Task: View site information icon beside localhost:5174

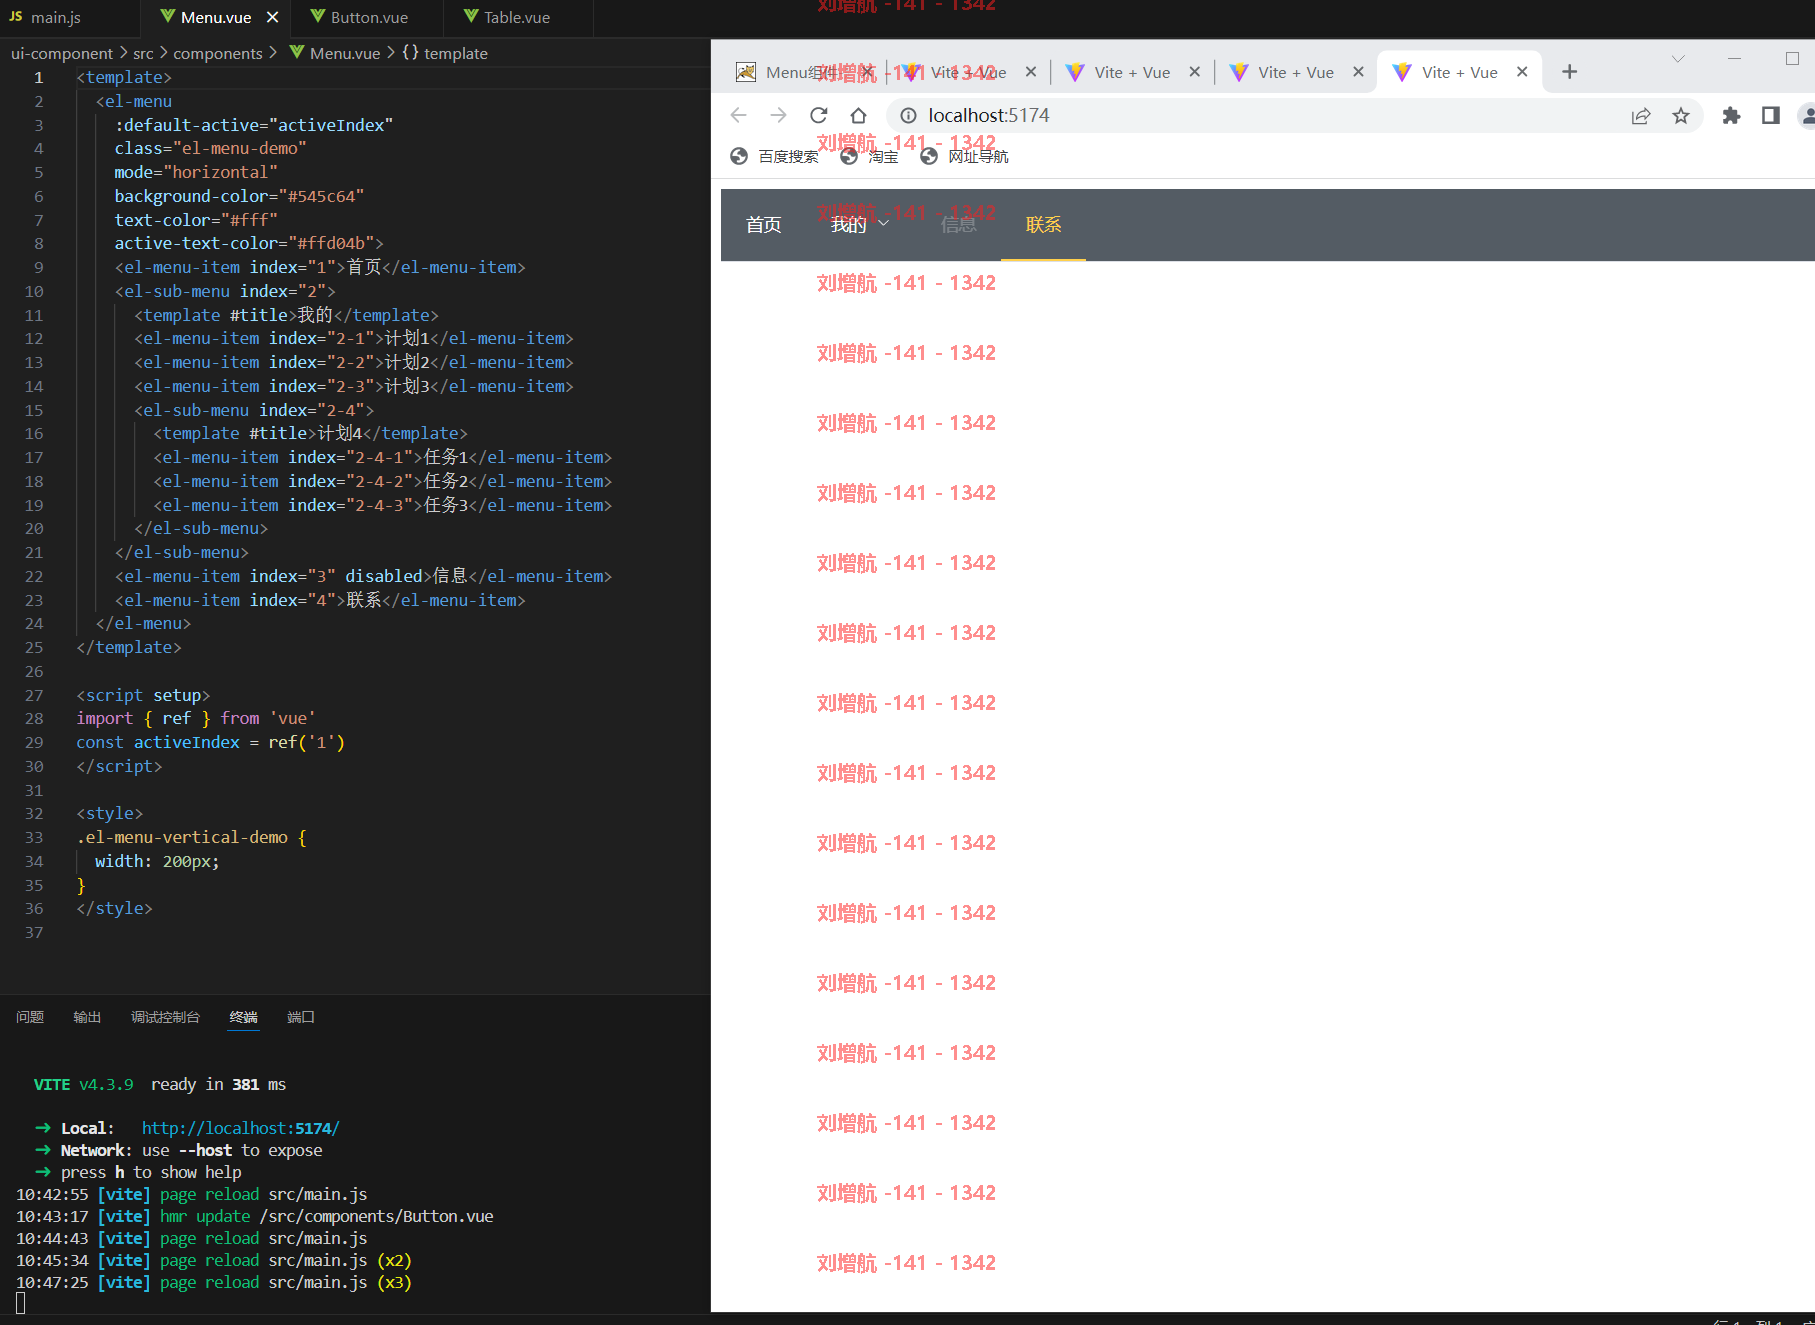Action: [908, 115]
